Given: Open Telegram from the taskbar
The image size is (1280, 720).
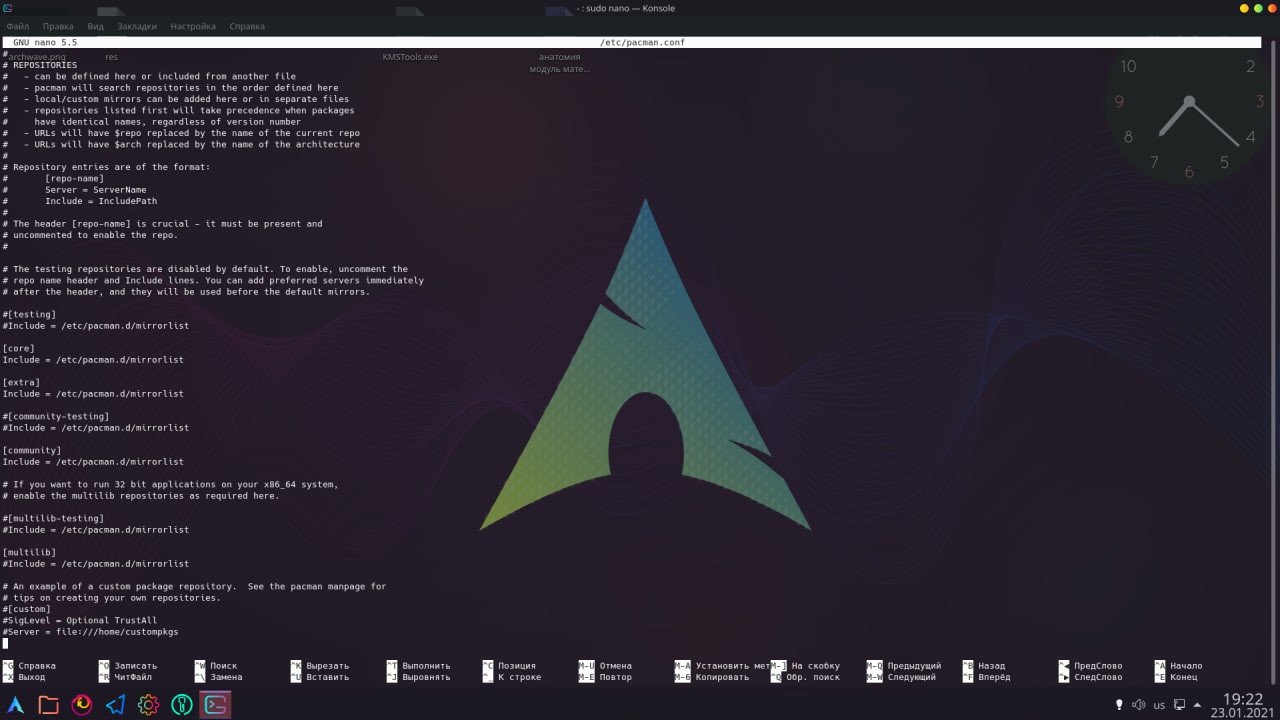Looking at the screenshot, I should 115,704.
